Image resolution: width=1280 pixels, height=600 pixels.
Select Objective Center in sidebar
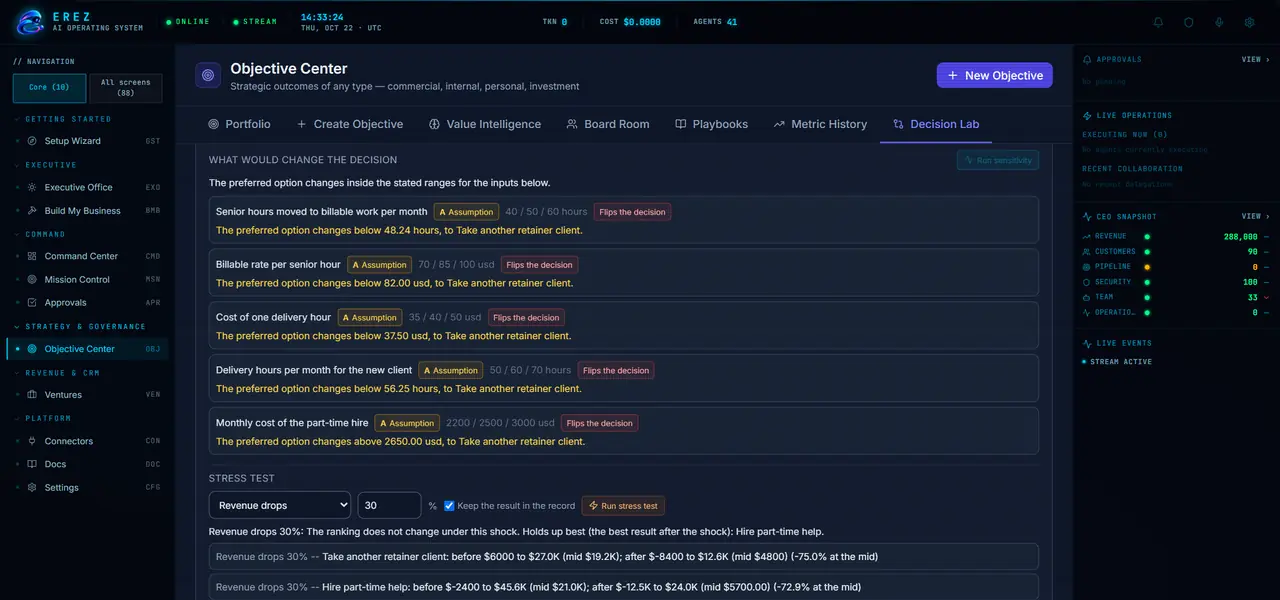[x=87, y=349]
